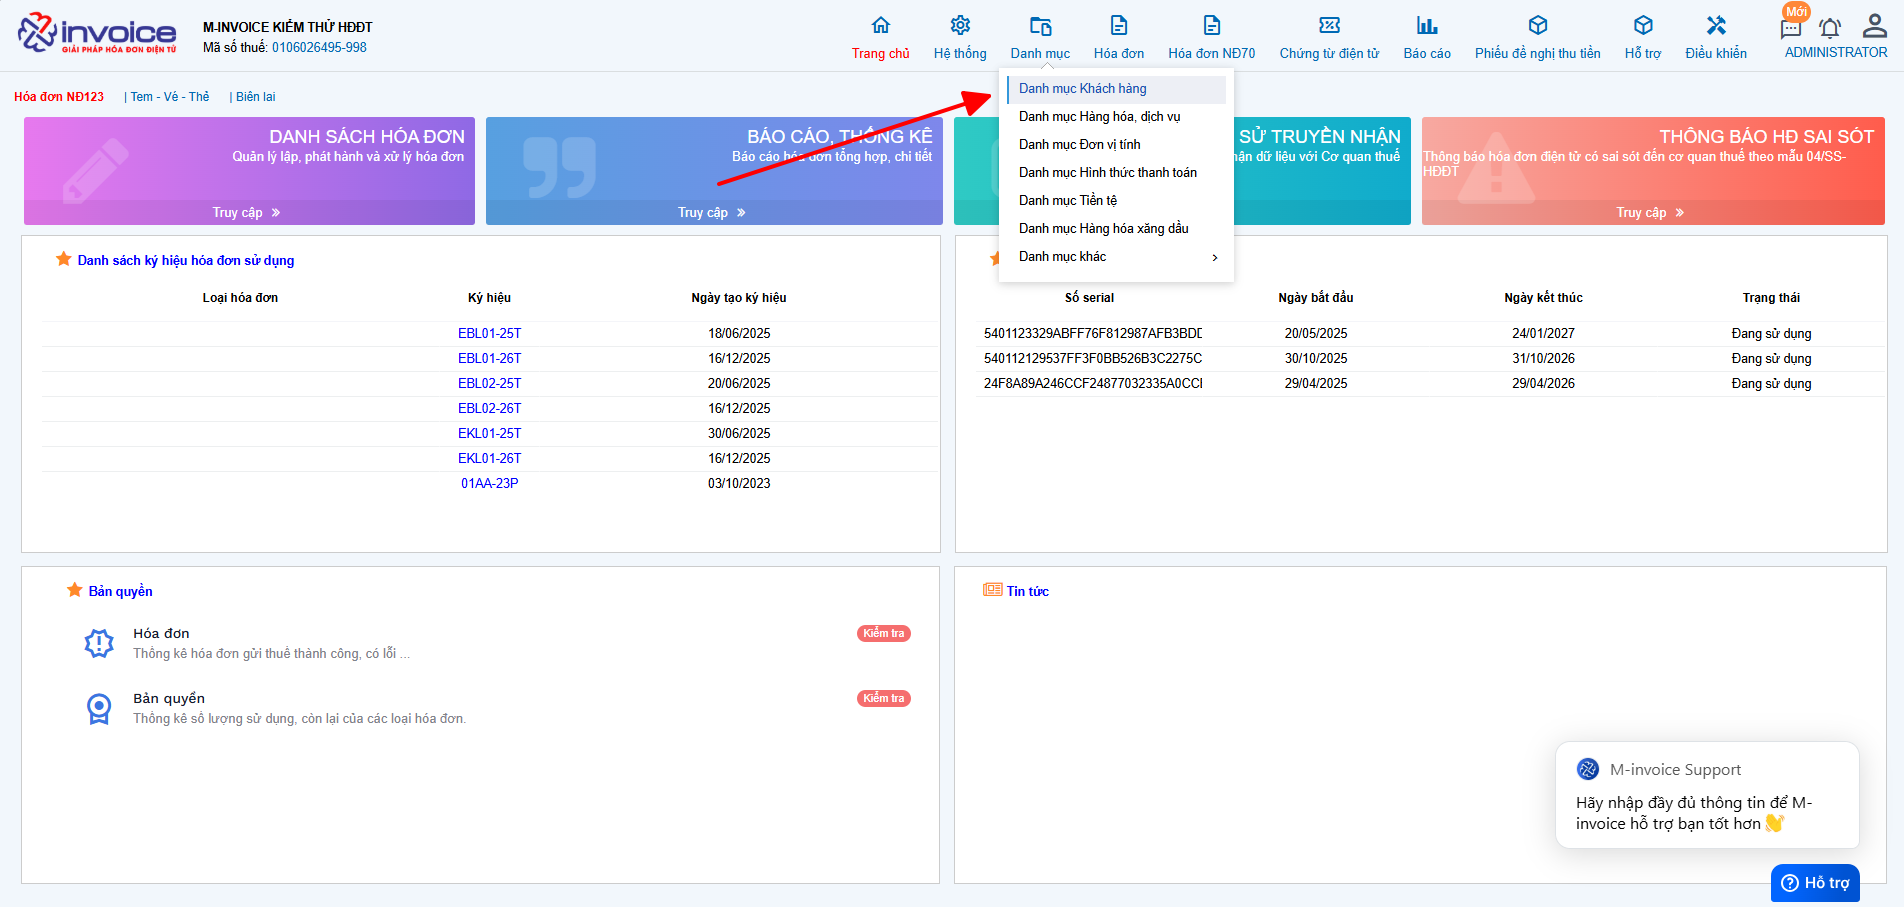Switch to the Biên lai tab
This screenshot has width=1904, height=907.
255,97
